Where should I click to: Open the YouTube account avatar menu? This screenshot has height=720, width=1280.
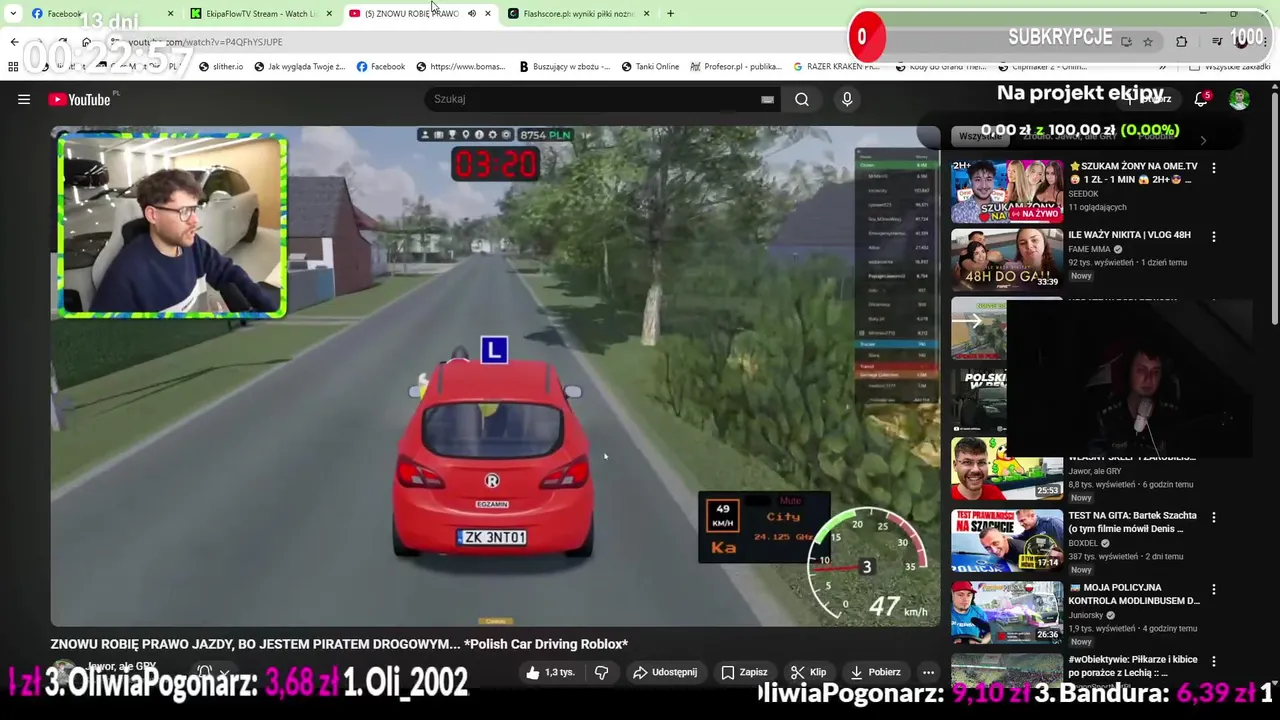pyautogui.click(x=1239, y=99)
